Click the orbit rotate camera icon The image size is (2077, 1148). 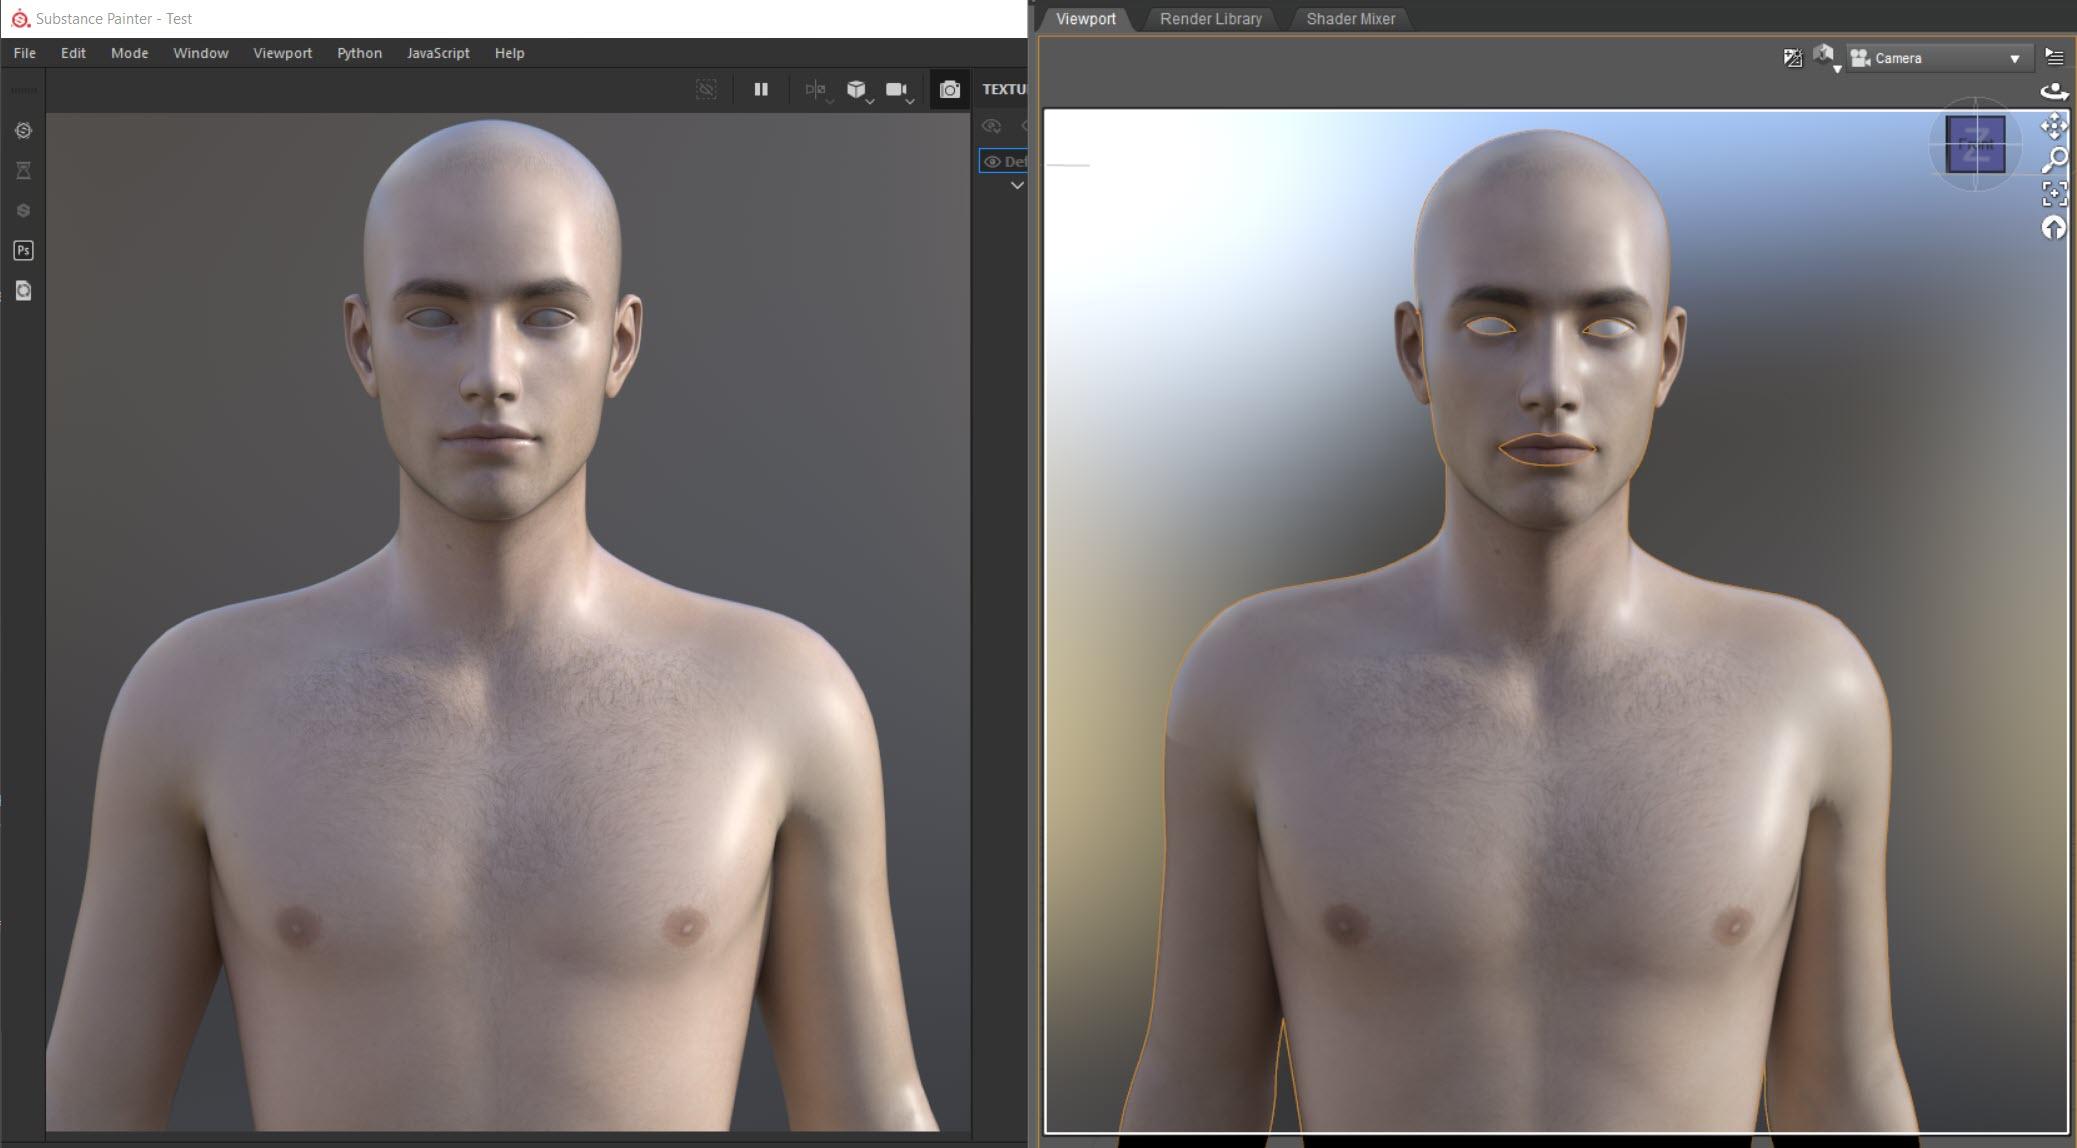click(x=2053, y=91)
